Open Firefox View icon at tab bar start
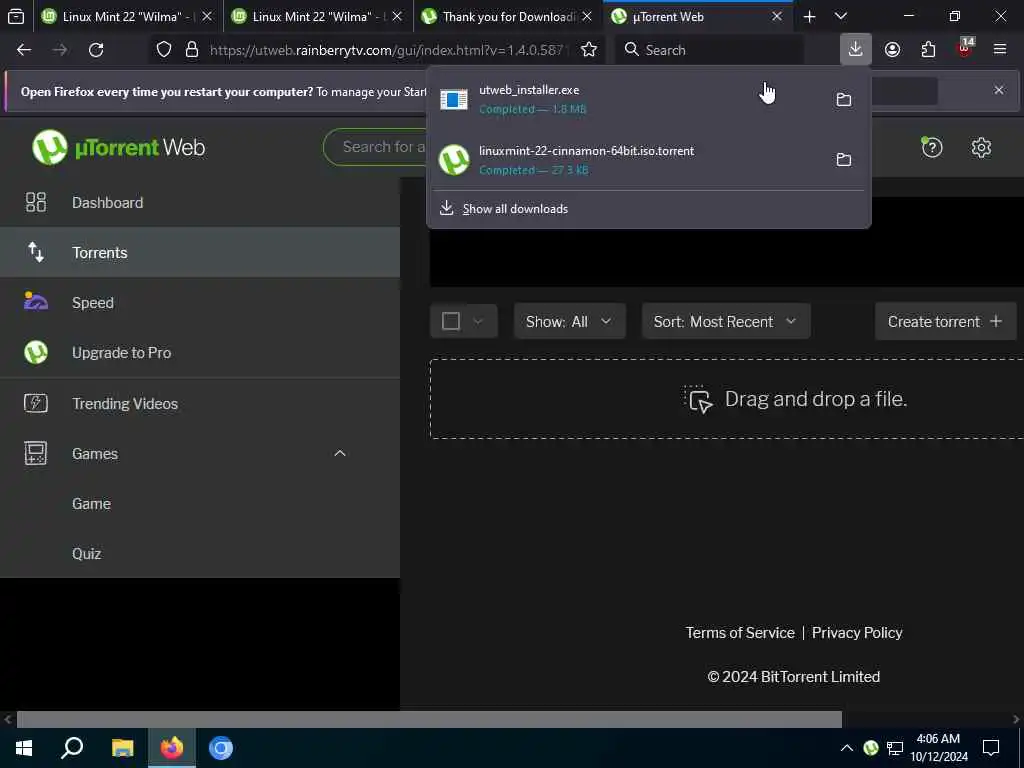 (16, 16)
